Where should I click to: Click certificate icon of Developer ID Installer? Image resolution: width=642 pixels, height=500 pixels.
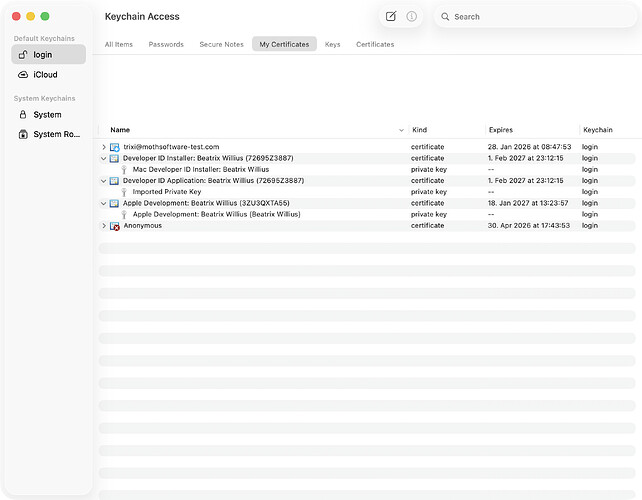(114, 158)
